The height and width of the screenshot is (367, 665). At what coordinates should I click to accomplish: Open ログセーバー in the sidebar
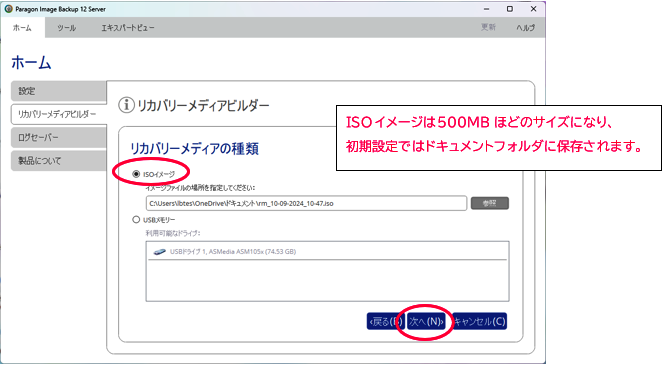click(59, 137)
